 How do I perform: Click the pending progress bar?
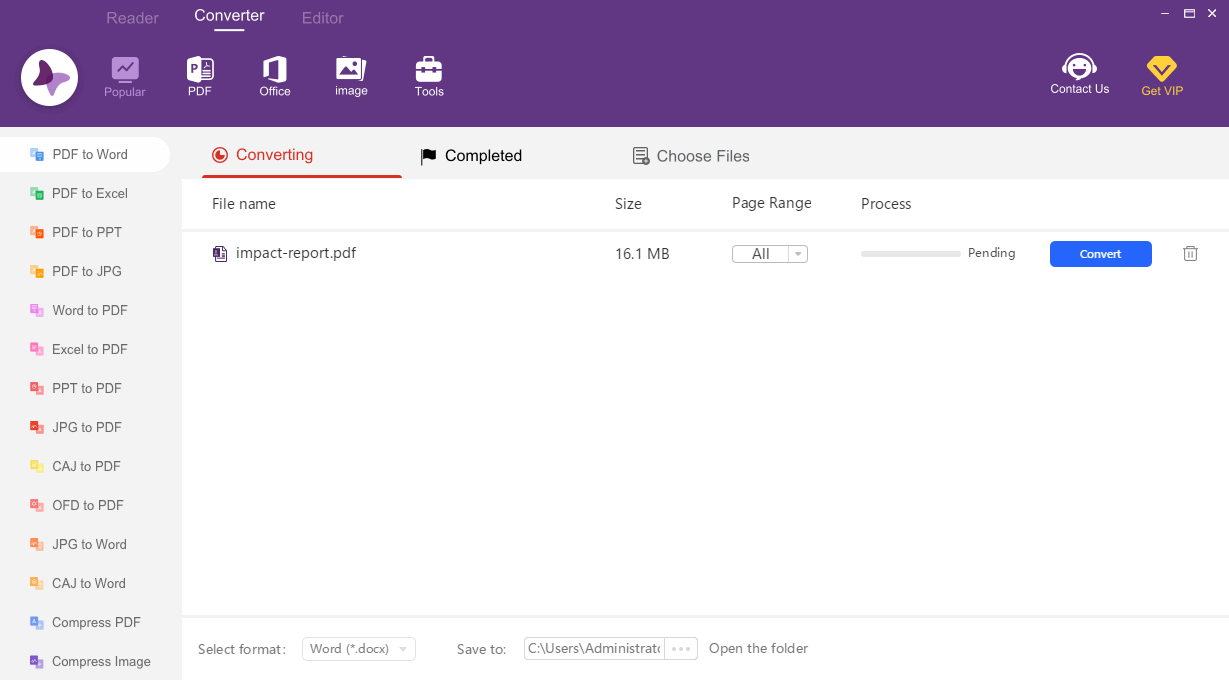click(910, 254)
